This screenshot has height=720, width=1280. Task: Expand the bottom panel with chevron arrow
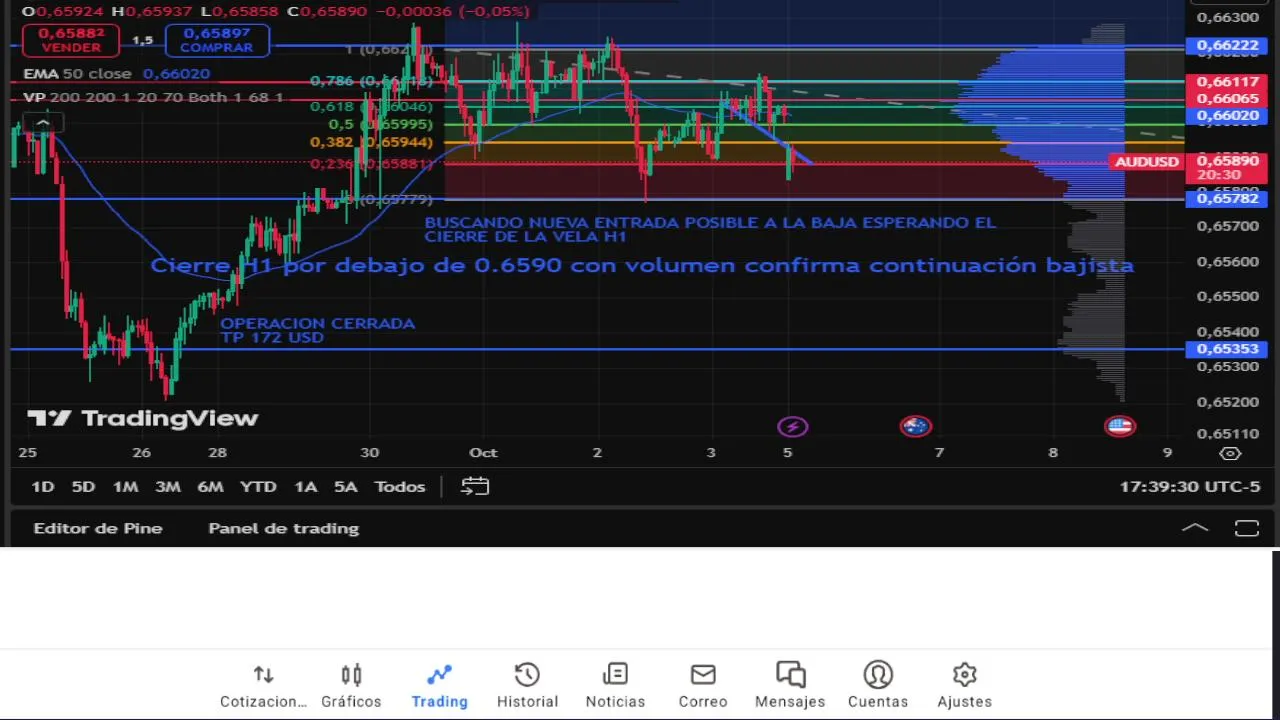pos(1195,528)
